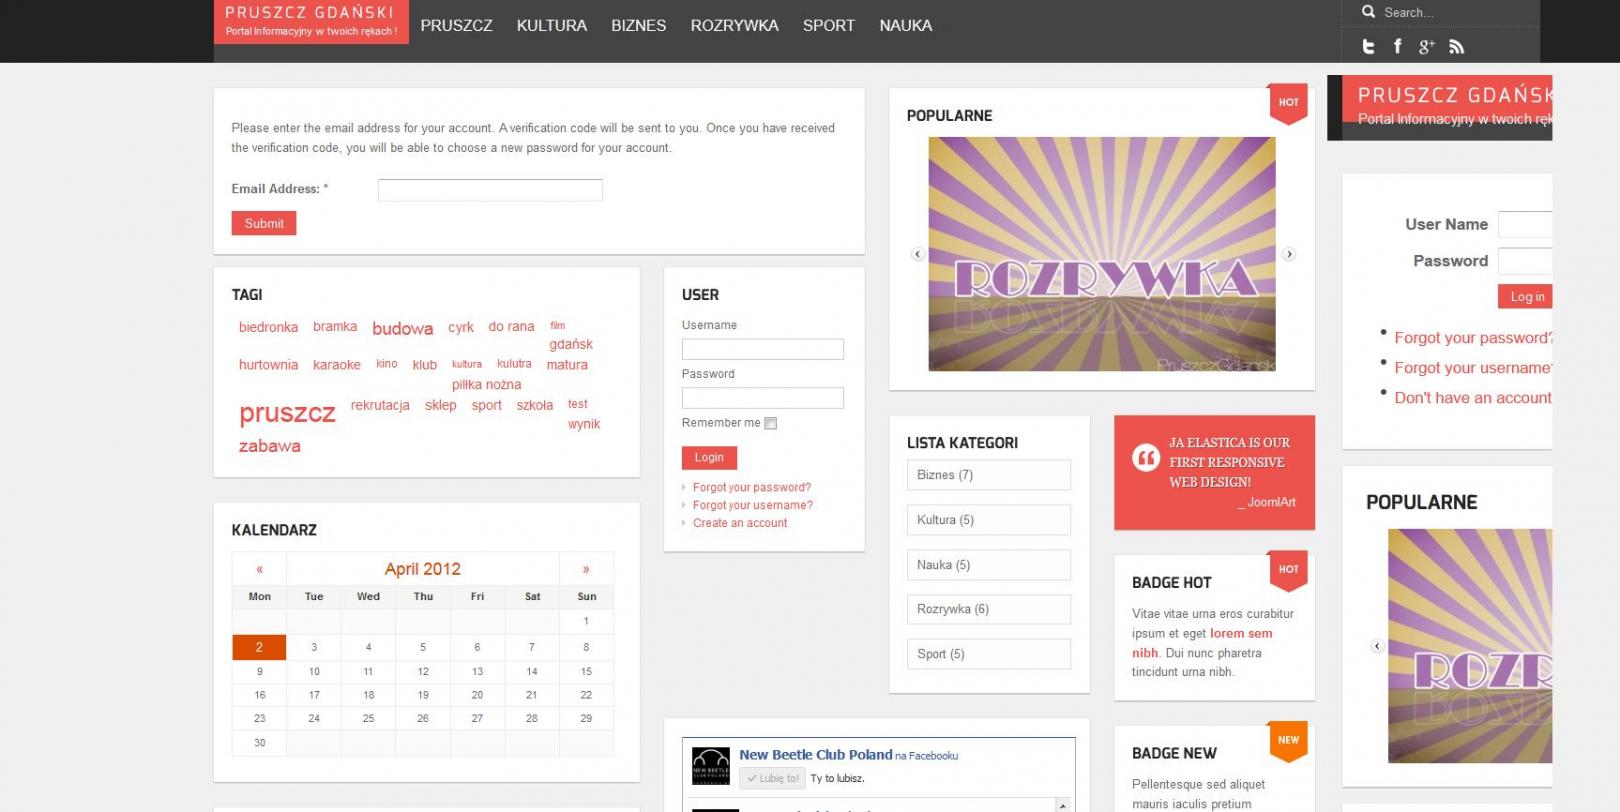The image size is (1620, 812).
Task: Click the Login button in User panel
Action: coord(709,457)
